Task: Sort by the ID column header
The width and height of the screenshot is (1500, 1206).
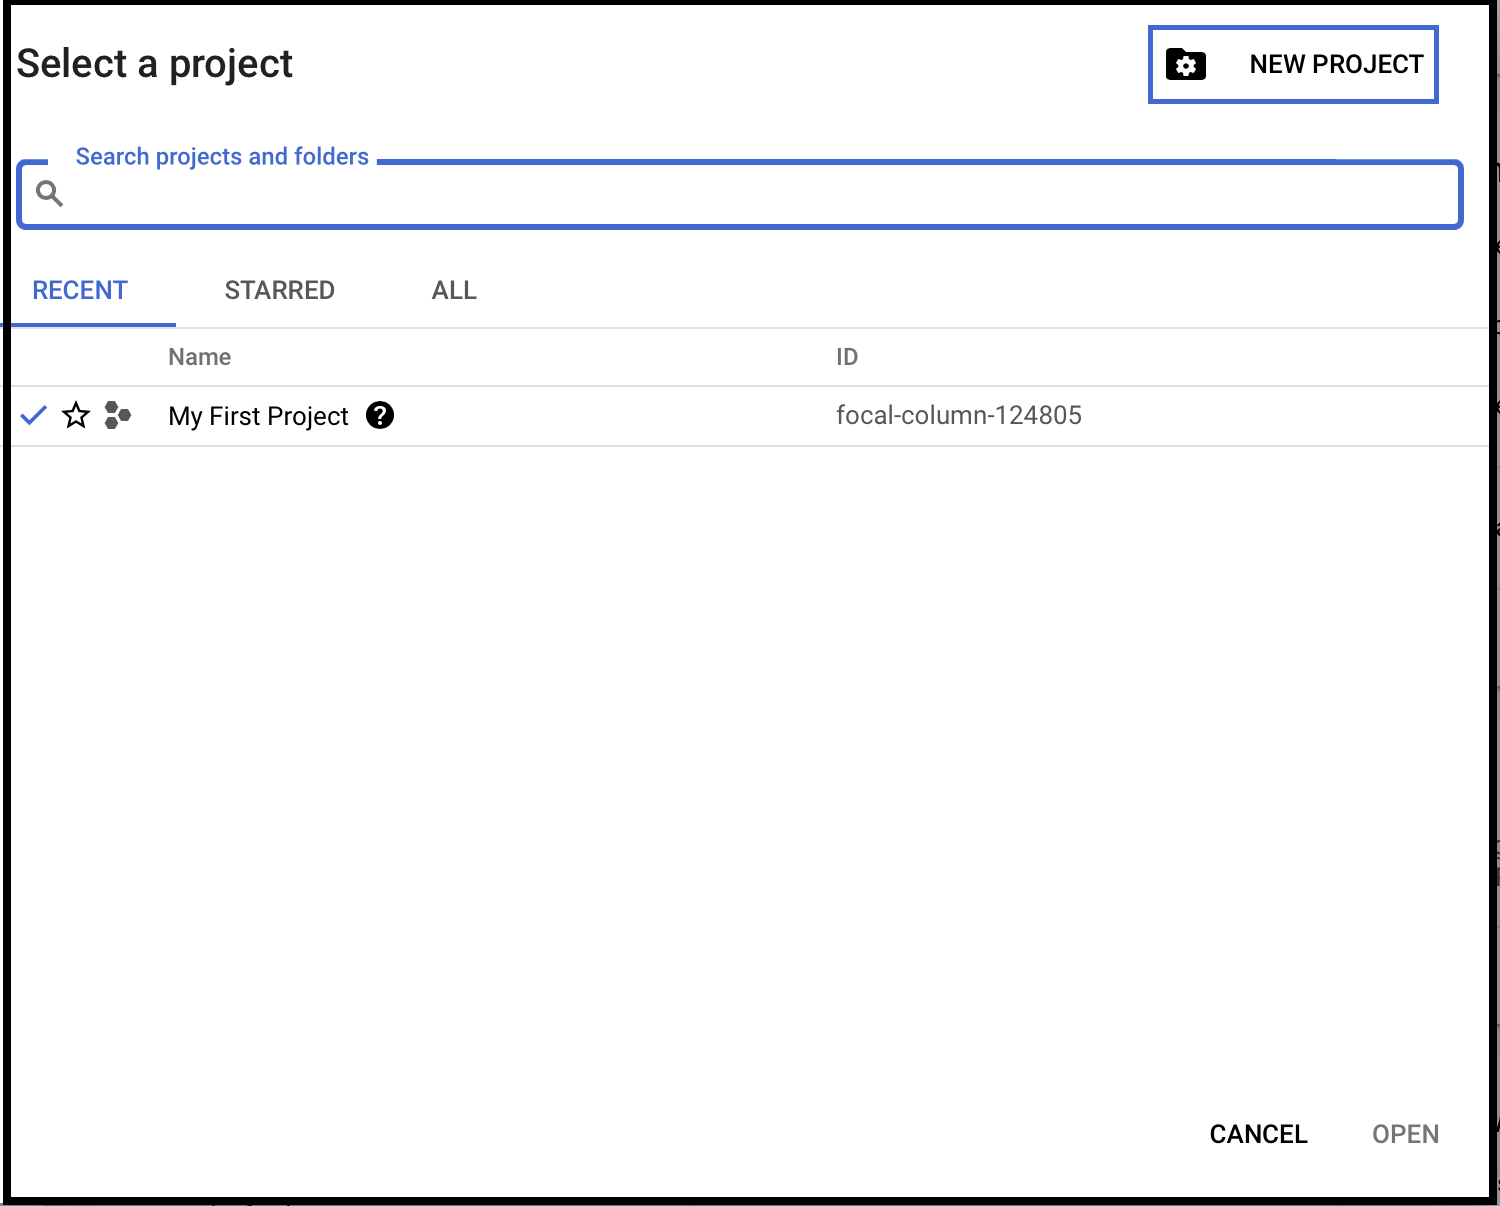Action: coord(847,356)
